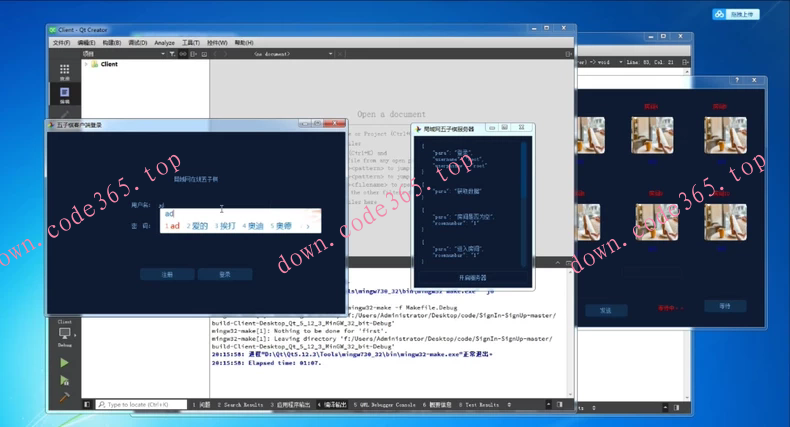
Task: Open the Analyze menu
Action: 164,43
